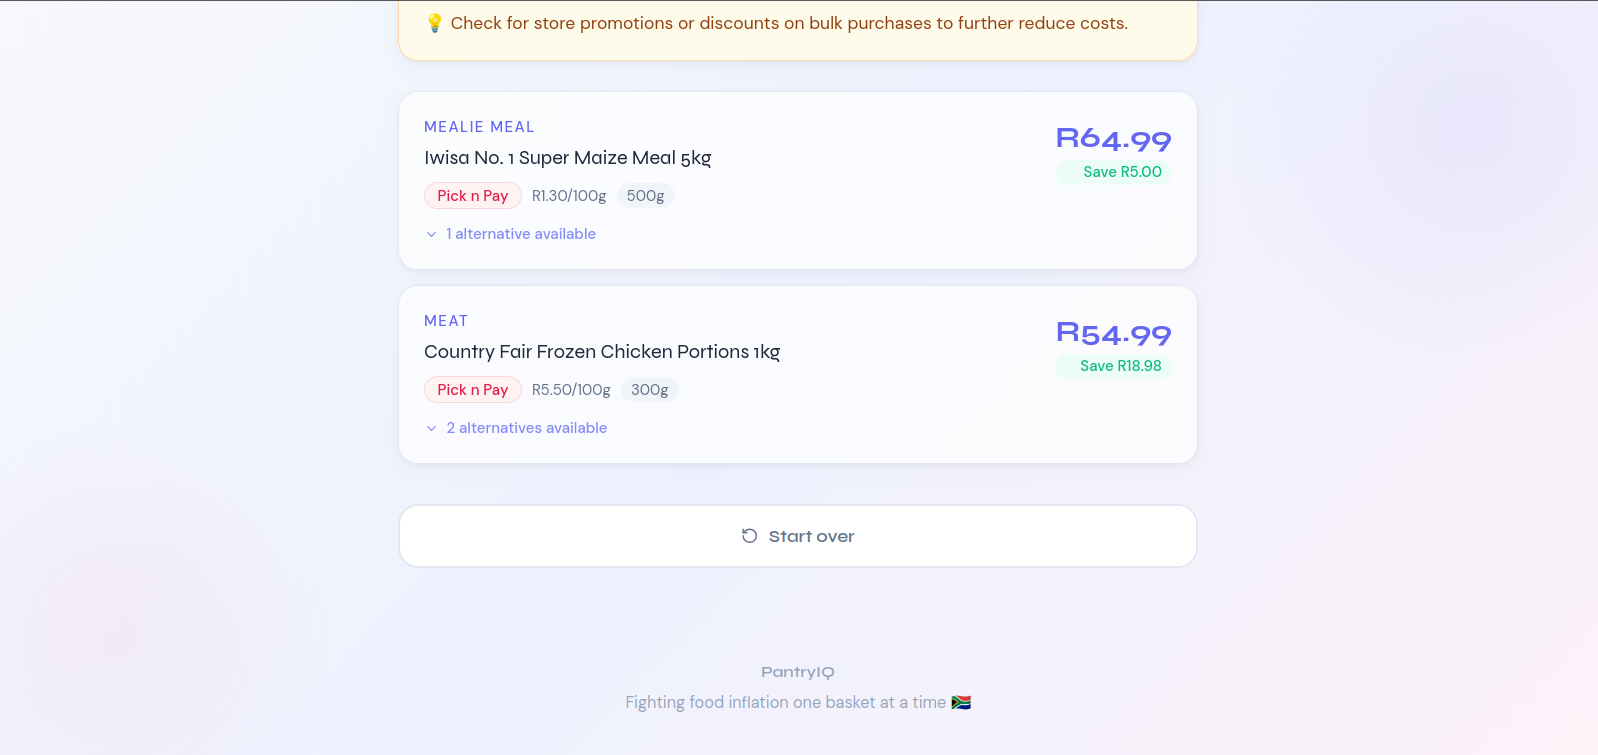Click the 500g quantity chip
The width and height of the screenshot is (1598, 755).
[x=645, y=196]
